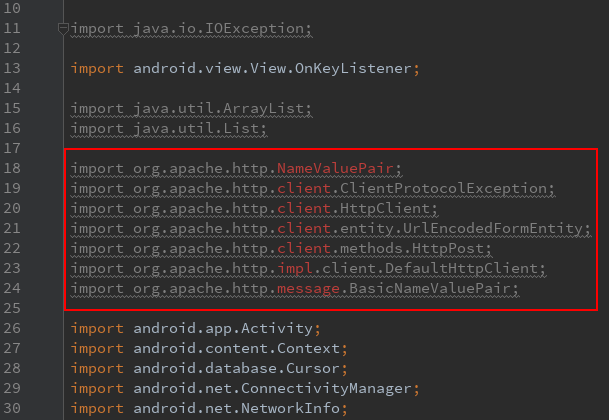
Task: Click the red 'impl' package on line 23
Action: (295, 269)
